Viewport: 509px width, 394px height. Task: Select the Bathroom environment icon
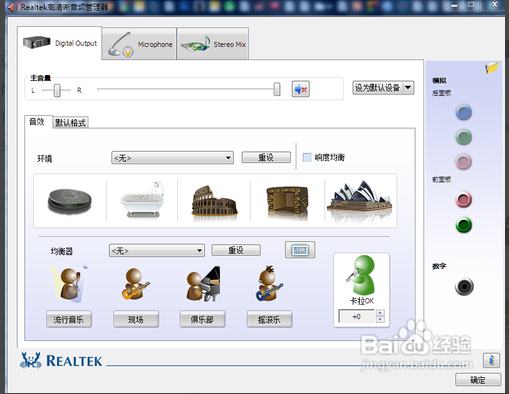pos(142,200)
